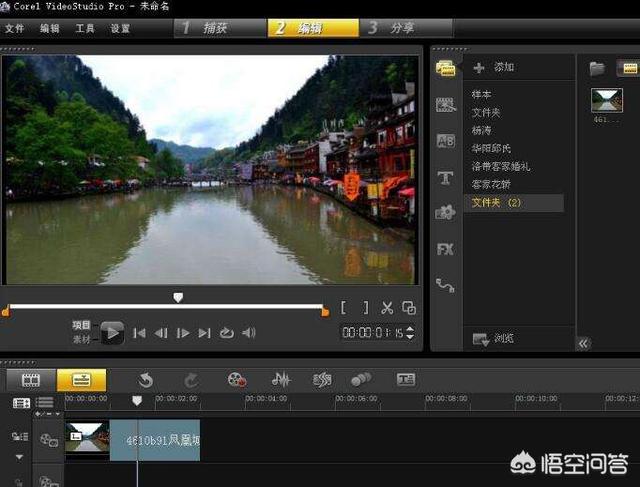This screenshot has height=487, width=640.
Task: Open the motion tracking icon
Action: 361,380
